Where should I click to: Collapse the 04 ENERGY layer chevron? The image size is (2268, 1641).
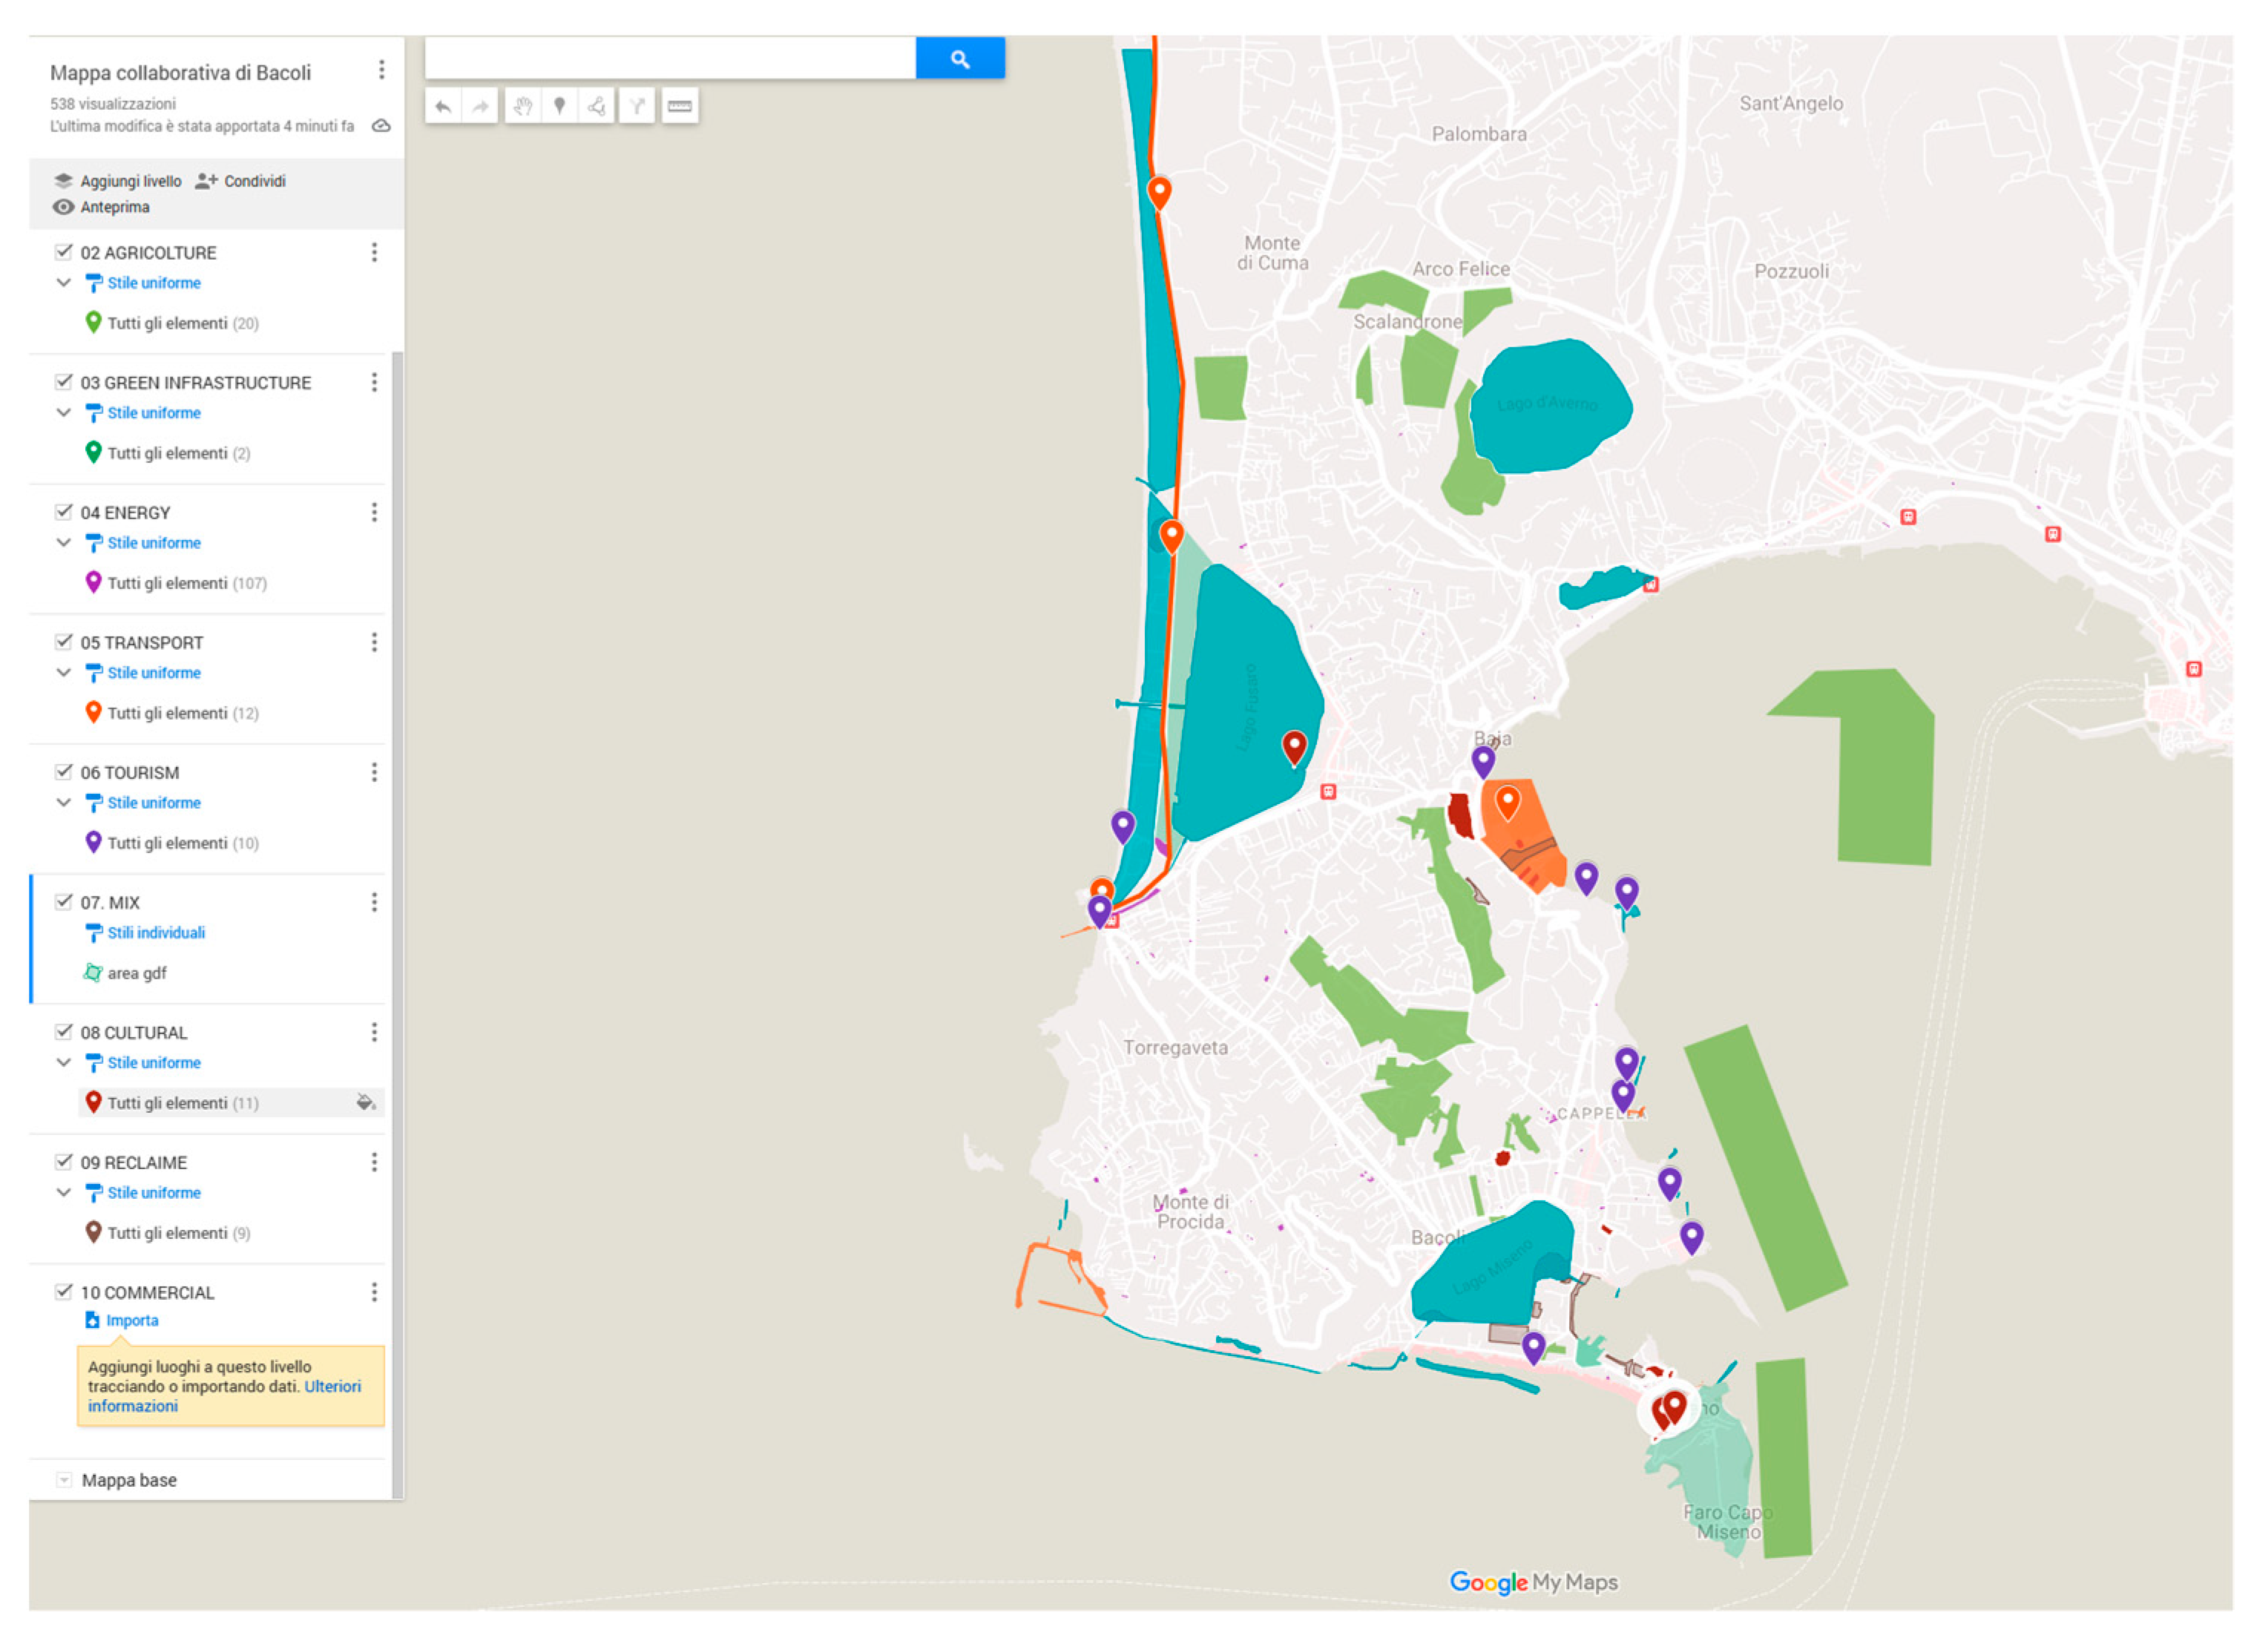point(64,543)
